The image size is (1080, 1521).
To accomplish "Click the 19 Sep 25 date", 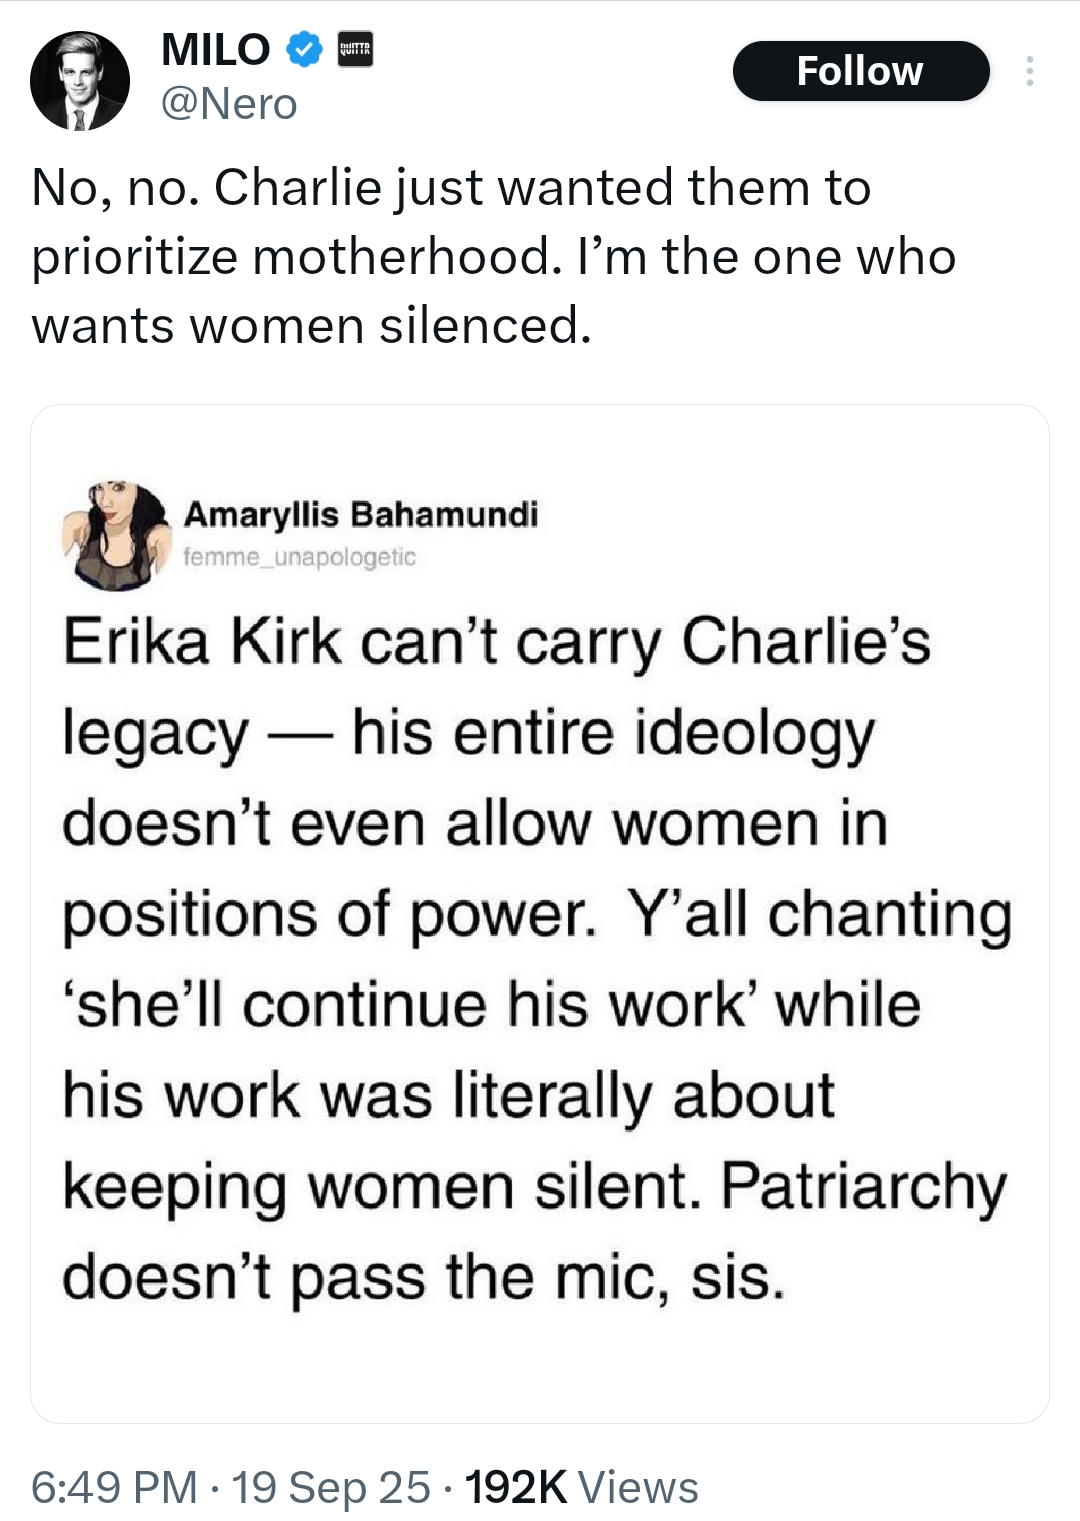I will pos(331,1487).
